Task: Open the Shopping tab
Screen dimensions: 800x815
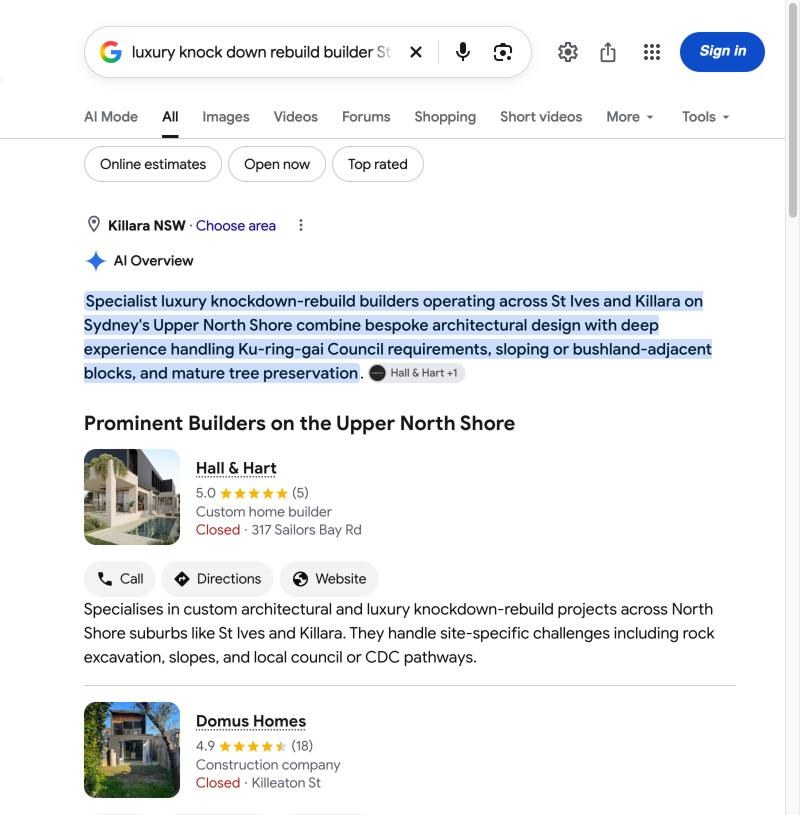Action: [x=445, y=116]
